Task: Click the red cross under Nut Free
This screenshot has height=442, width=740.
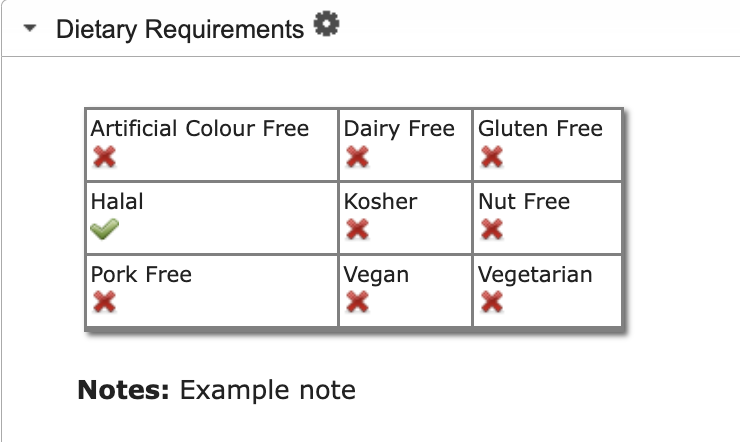Action: [492, 230]
